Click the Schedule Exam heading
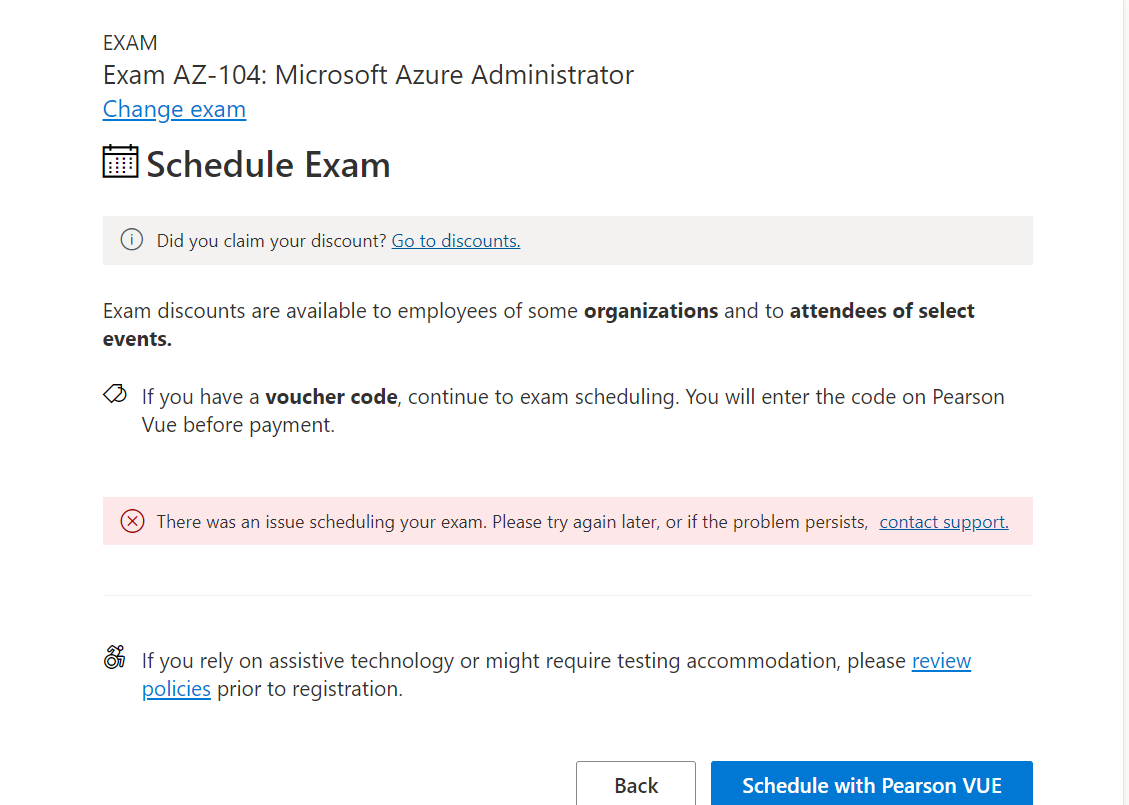 pyautogui.click(x=268, y=165)
